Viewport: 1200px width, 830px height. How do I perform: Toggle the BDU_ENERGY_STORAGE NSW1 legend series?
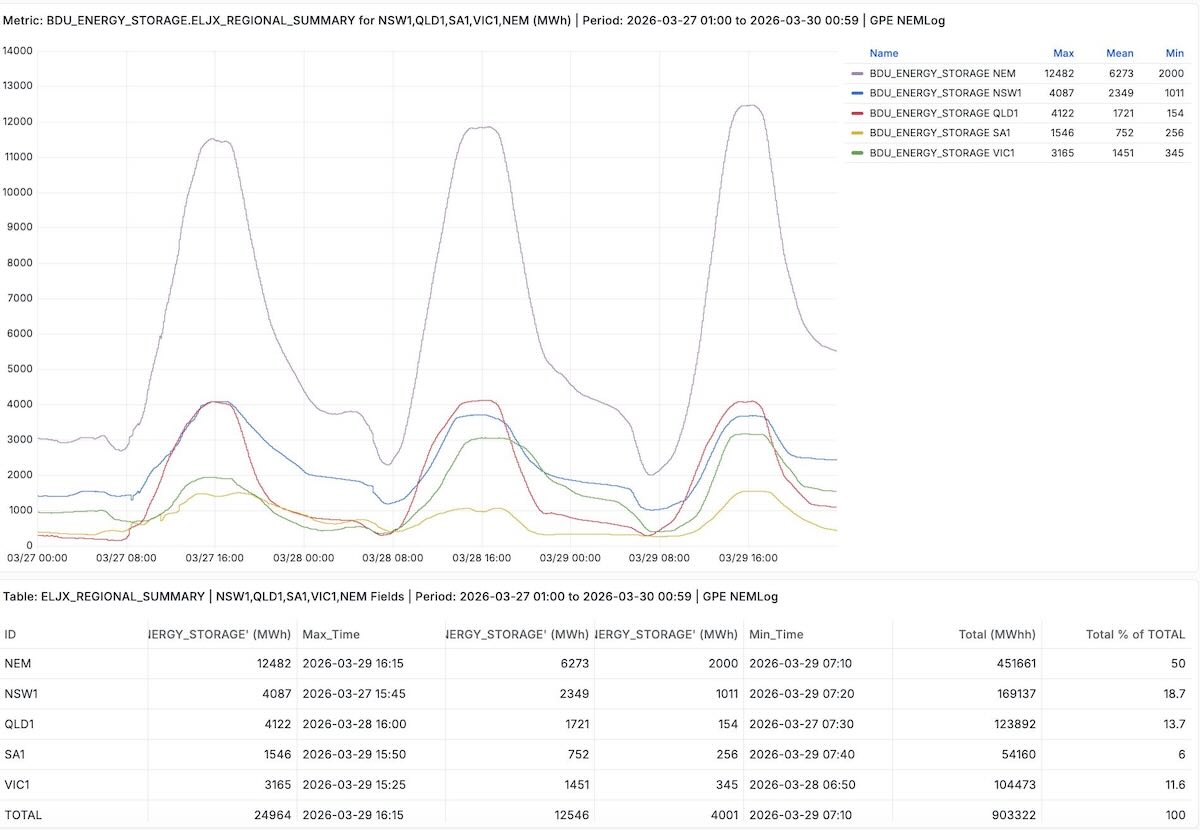click(945, 93)
